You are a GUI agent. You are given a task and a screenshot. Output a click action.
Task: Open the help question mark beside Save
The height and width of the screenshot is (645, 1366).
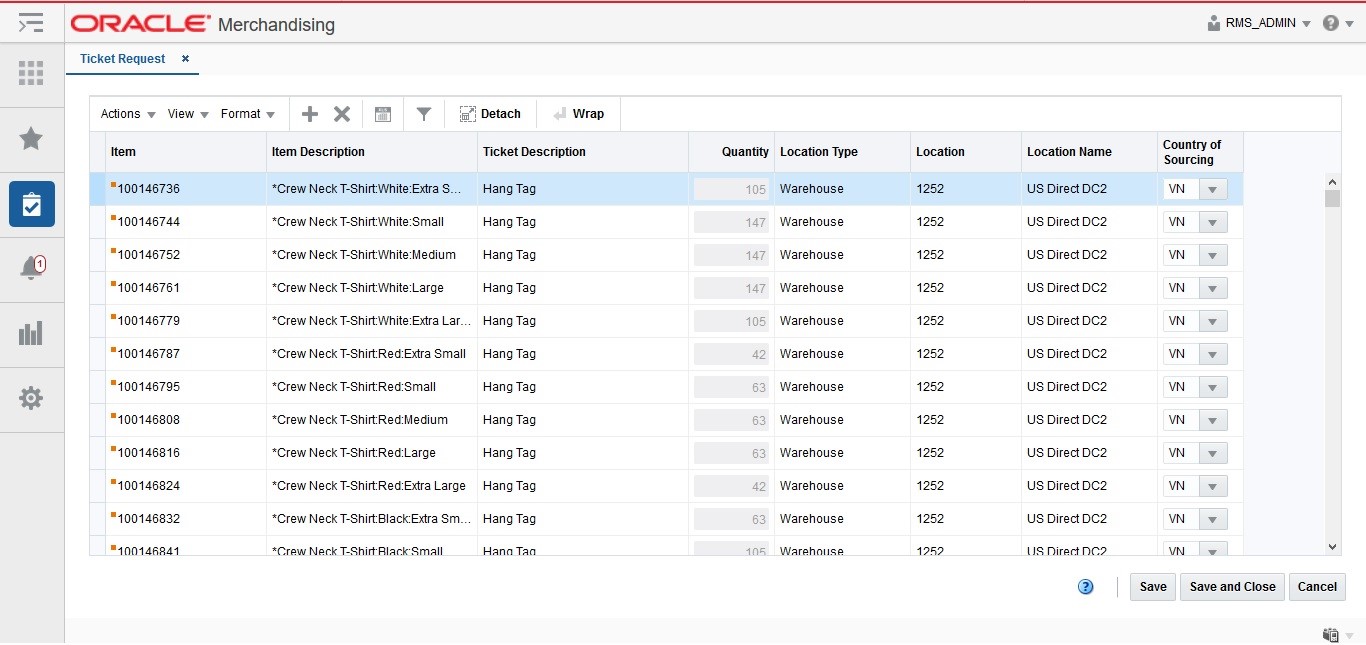click(x=1086, y=587)
